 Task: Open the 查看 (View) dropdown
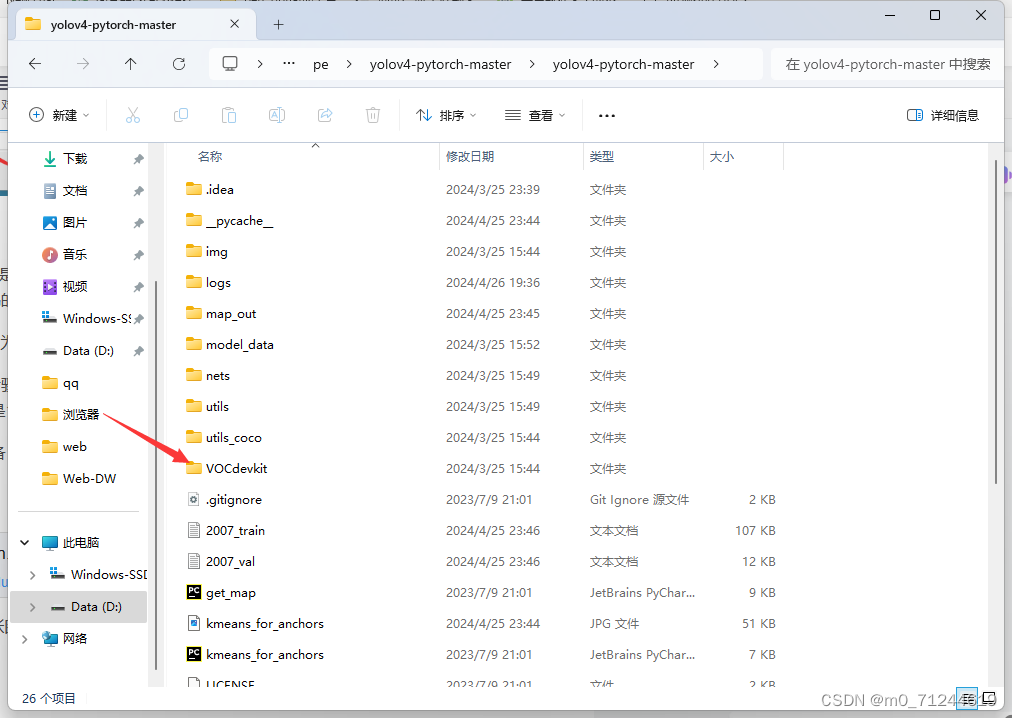click(535, 116)
